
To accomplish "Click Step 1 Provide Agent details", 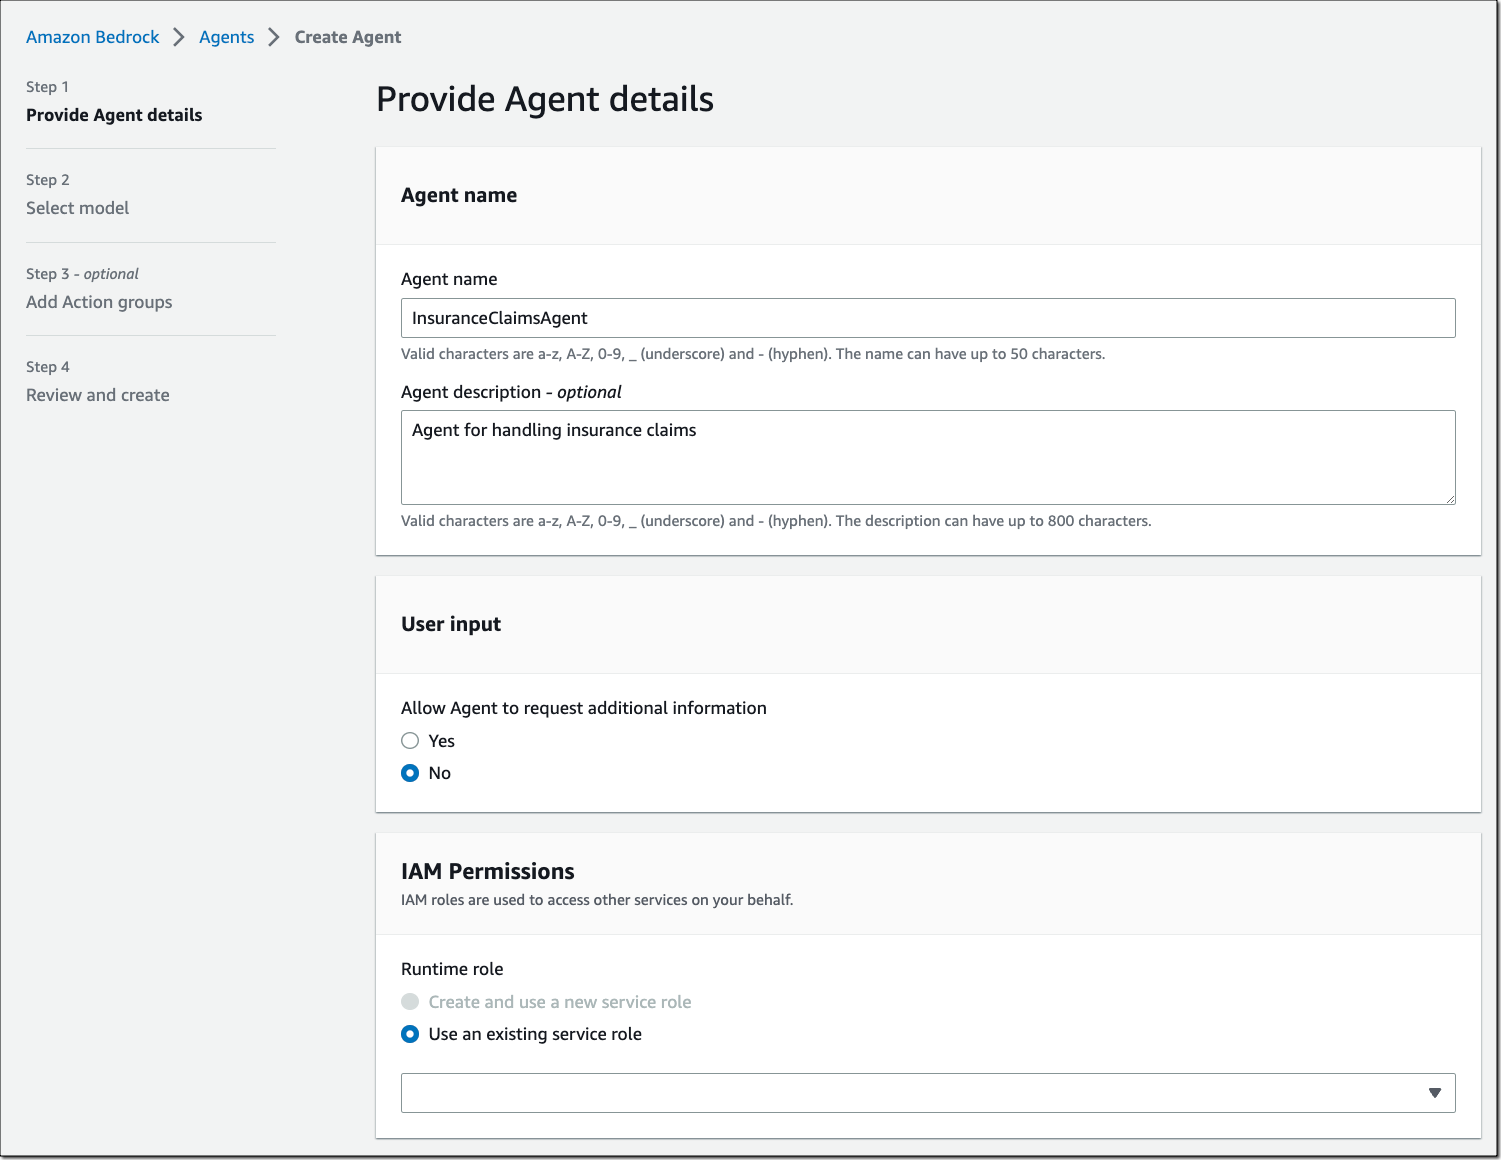I will click(113, 114).
